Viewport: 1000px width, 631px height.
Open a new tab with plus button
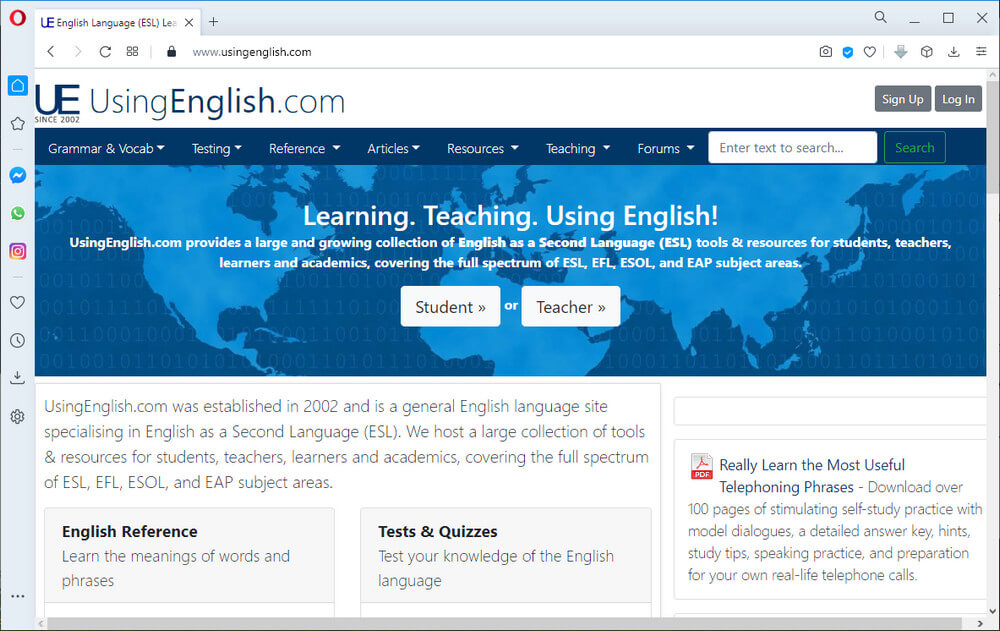coord(214,22)
